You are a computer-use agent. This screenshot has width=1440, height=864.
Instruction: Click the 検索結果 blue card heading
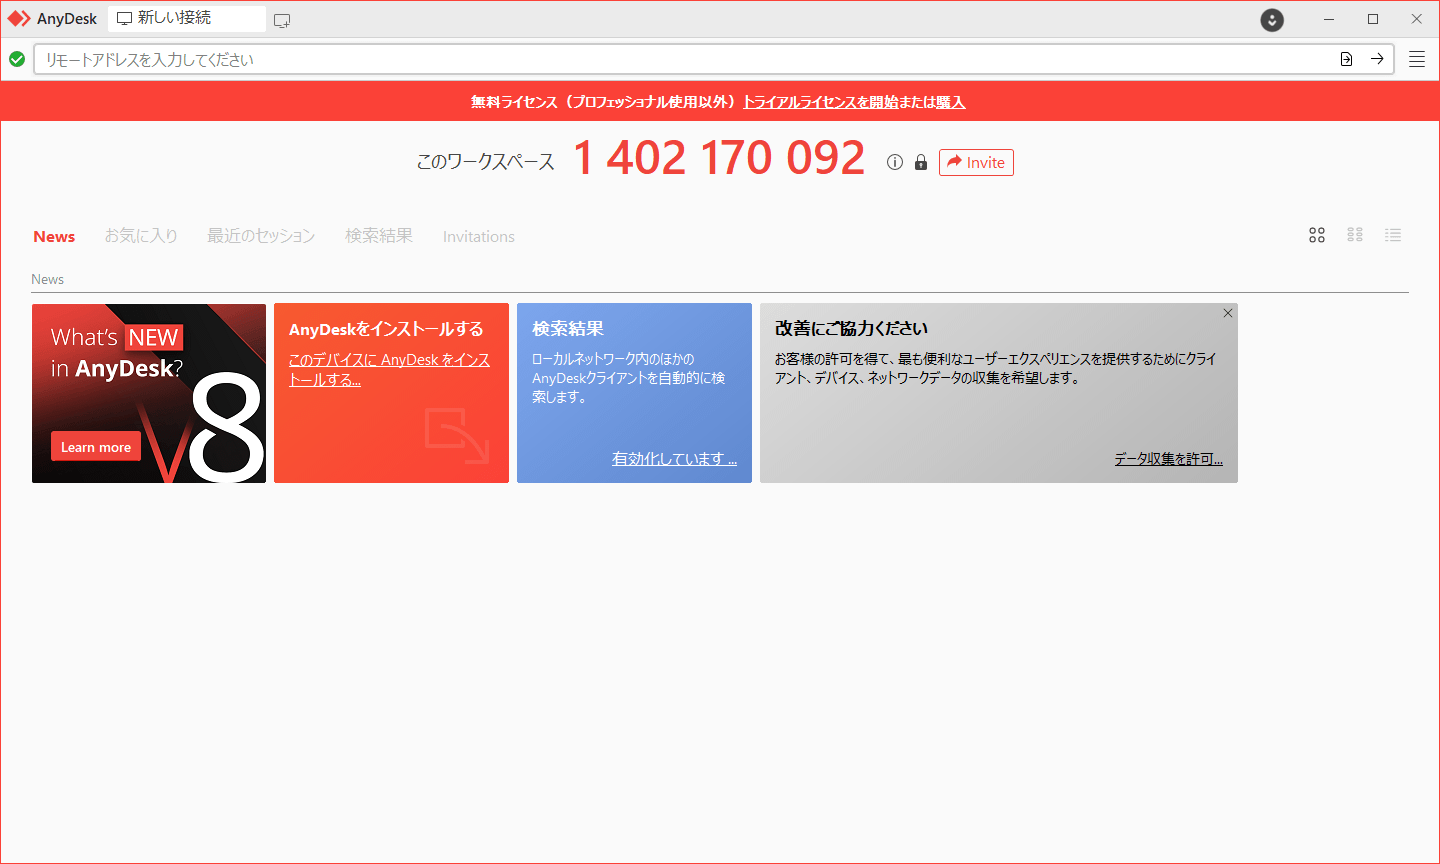(x=568, y=328)
